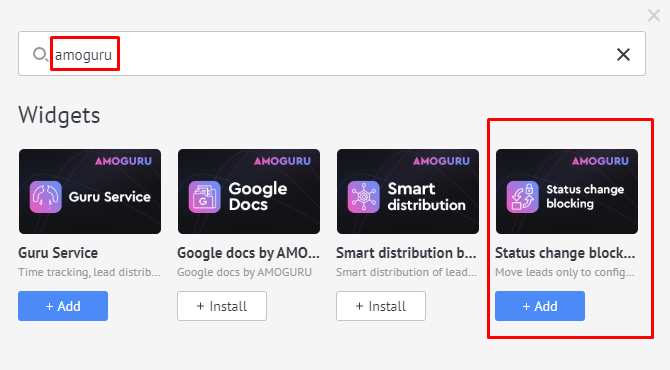Click the 'Smart distribution of lead...' description
This screenshot has height=370, width=670.
[x=406, y=272]
